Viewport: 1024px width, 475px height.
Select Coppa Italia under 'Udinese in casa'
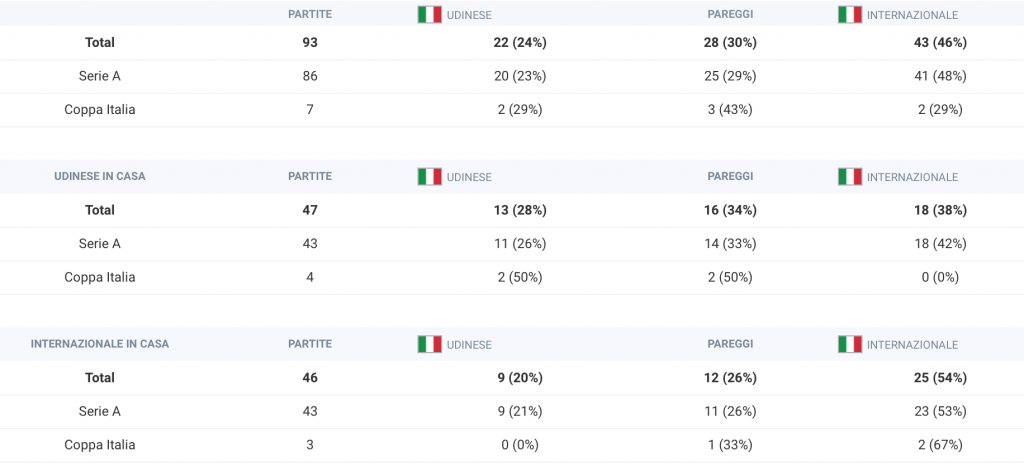coord(100,277)
